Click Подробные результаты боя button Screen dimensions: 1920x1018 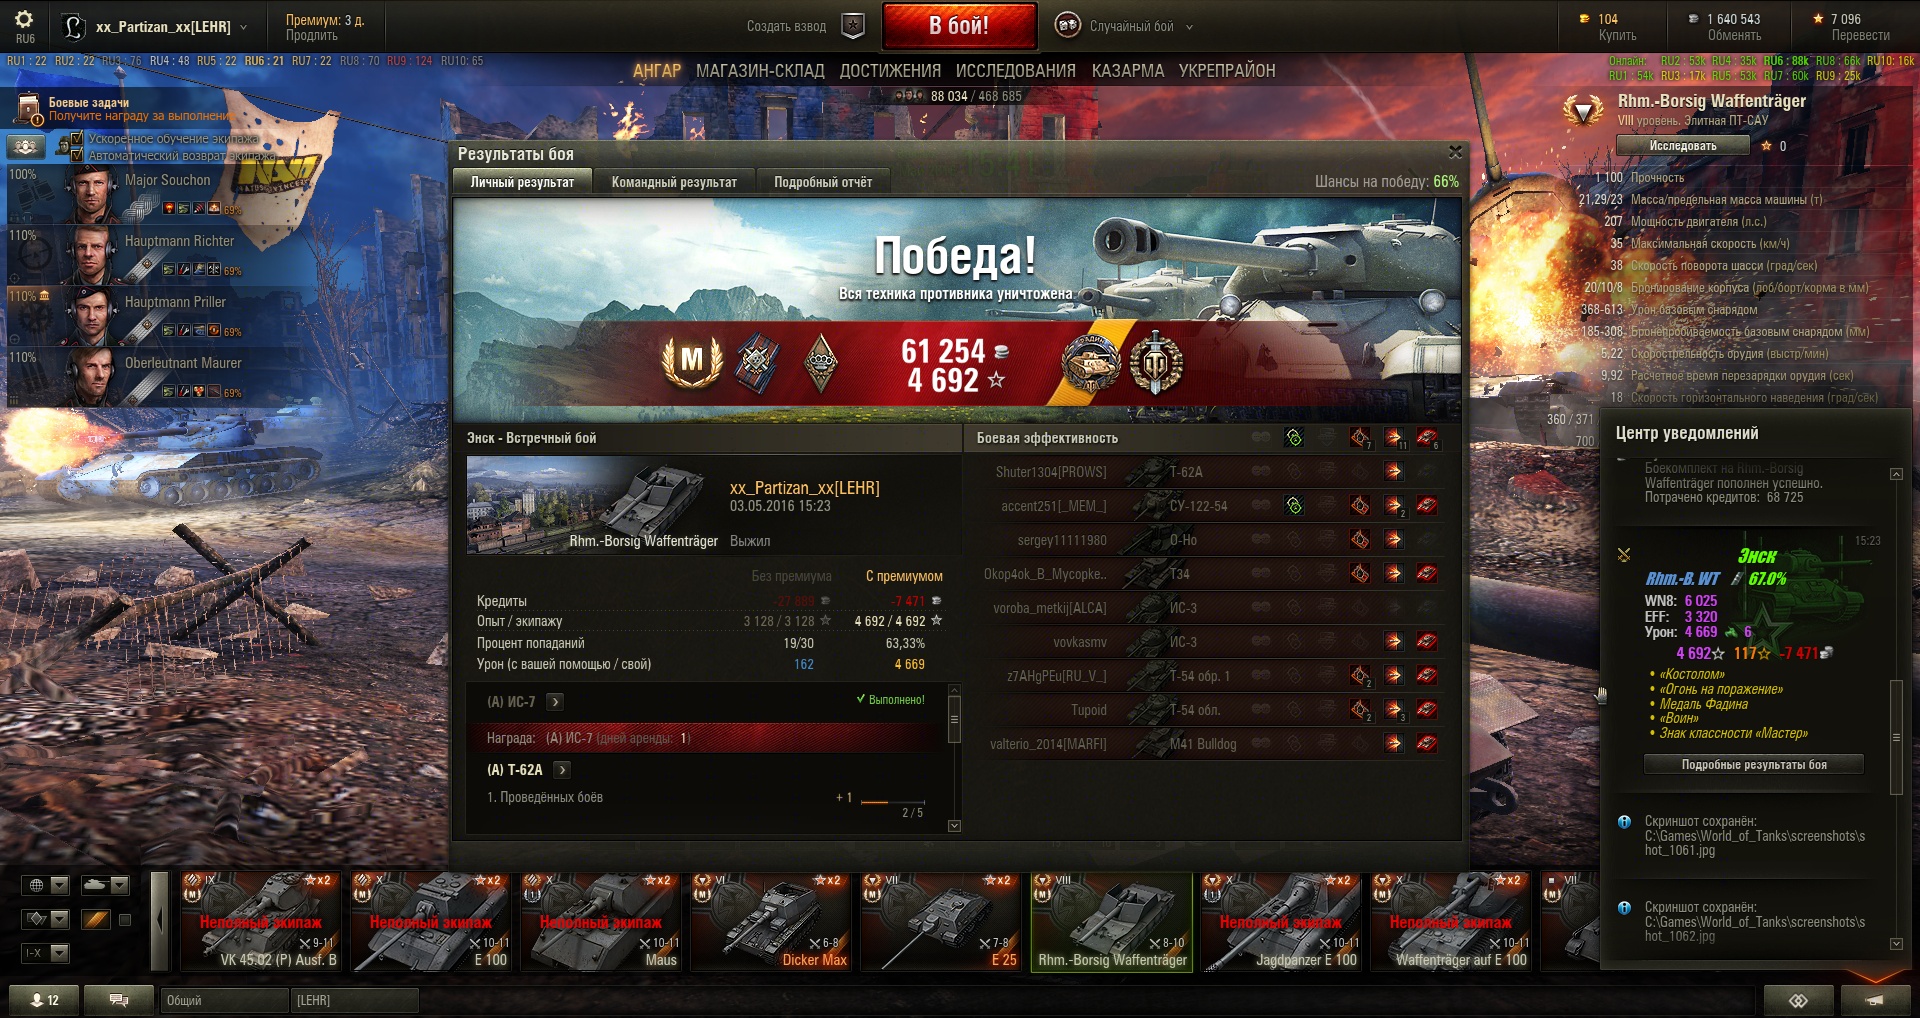(1754, 765)
